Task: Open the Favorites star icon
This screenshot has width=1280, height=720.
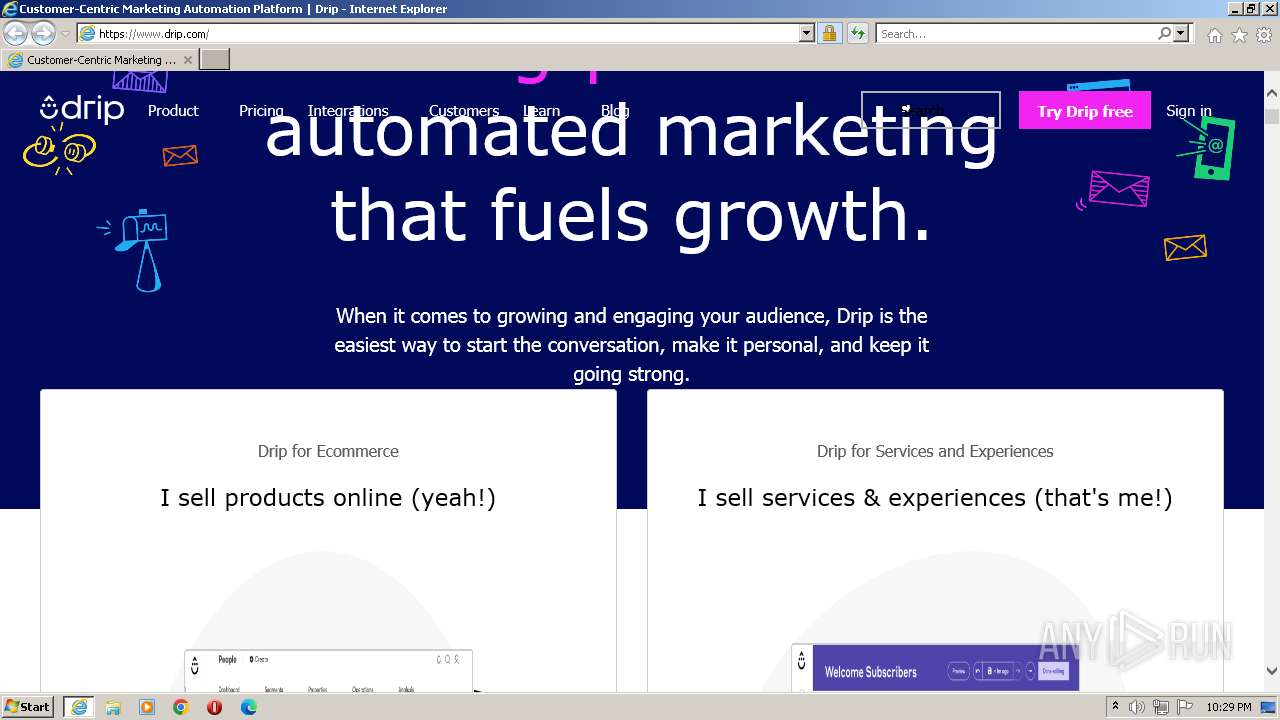Action: tap(1239, 35)
